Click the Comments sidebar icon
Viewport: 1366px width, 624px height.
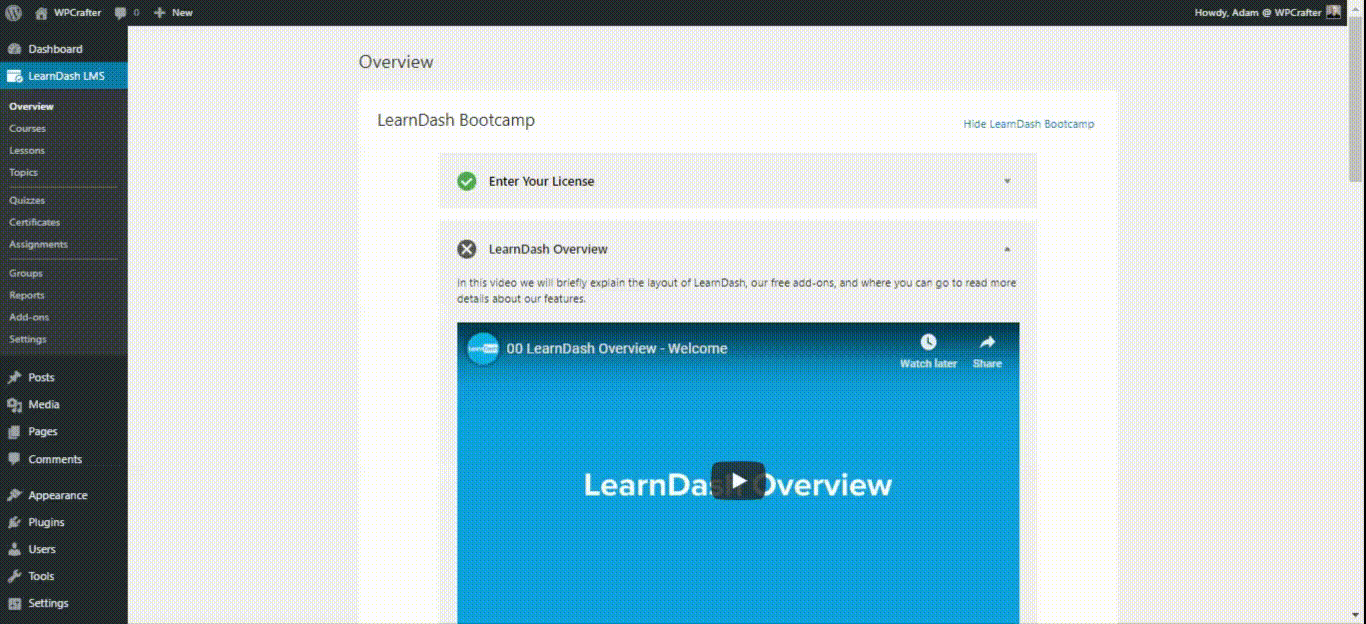coord(14,459)
